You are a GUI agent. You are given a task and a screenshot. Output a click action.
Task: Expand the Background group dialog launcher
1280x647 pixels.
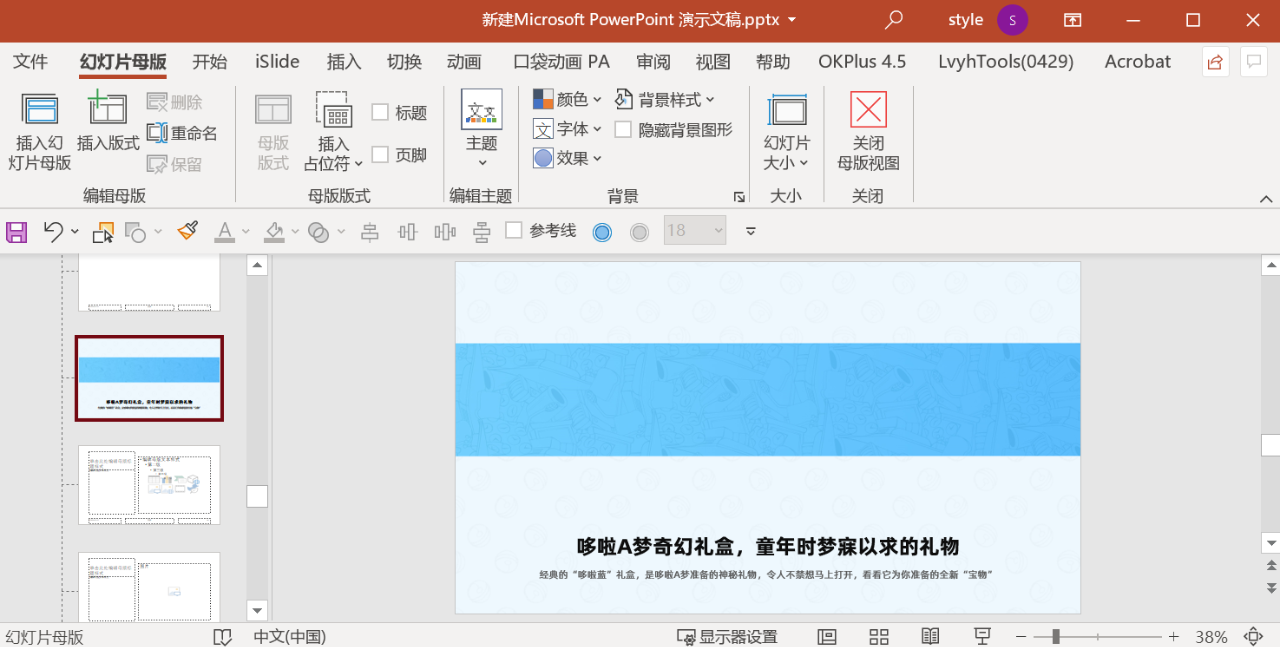point(739,197)
